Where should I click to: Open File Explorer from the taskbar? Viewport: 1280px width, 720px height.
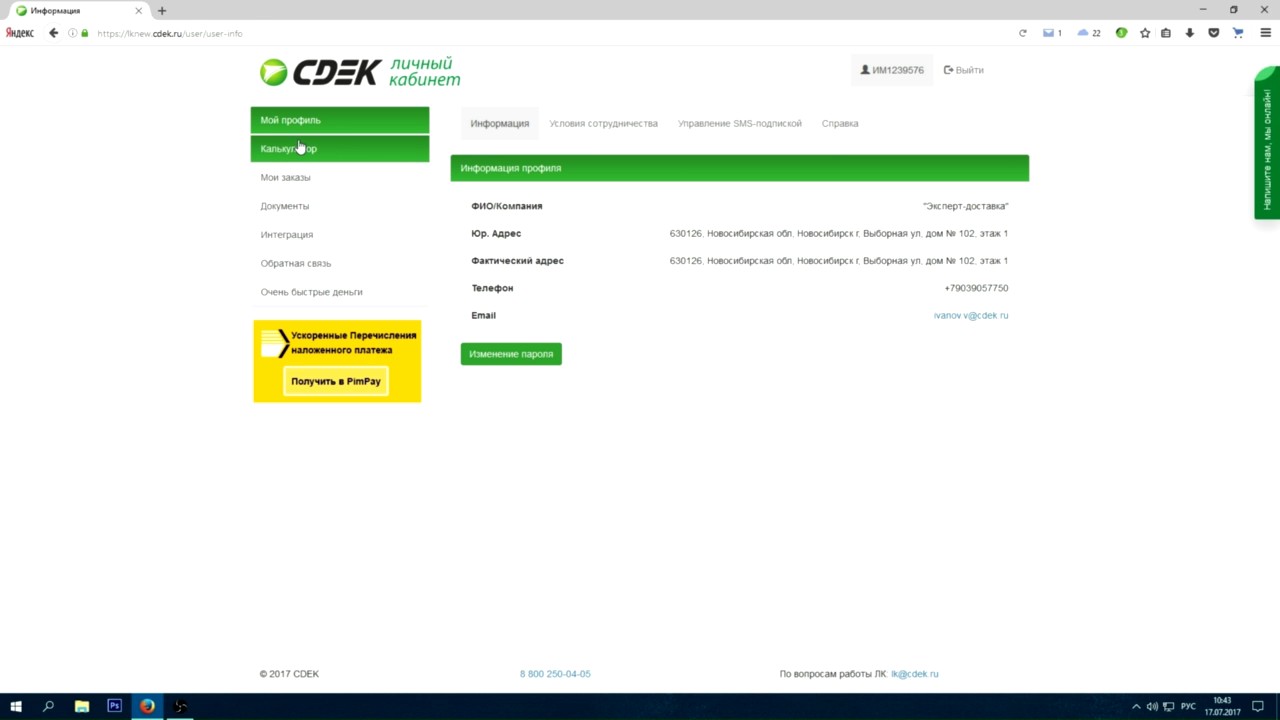82,706
